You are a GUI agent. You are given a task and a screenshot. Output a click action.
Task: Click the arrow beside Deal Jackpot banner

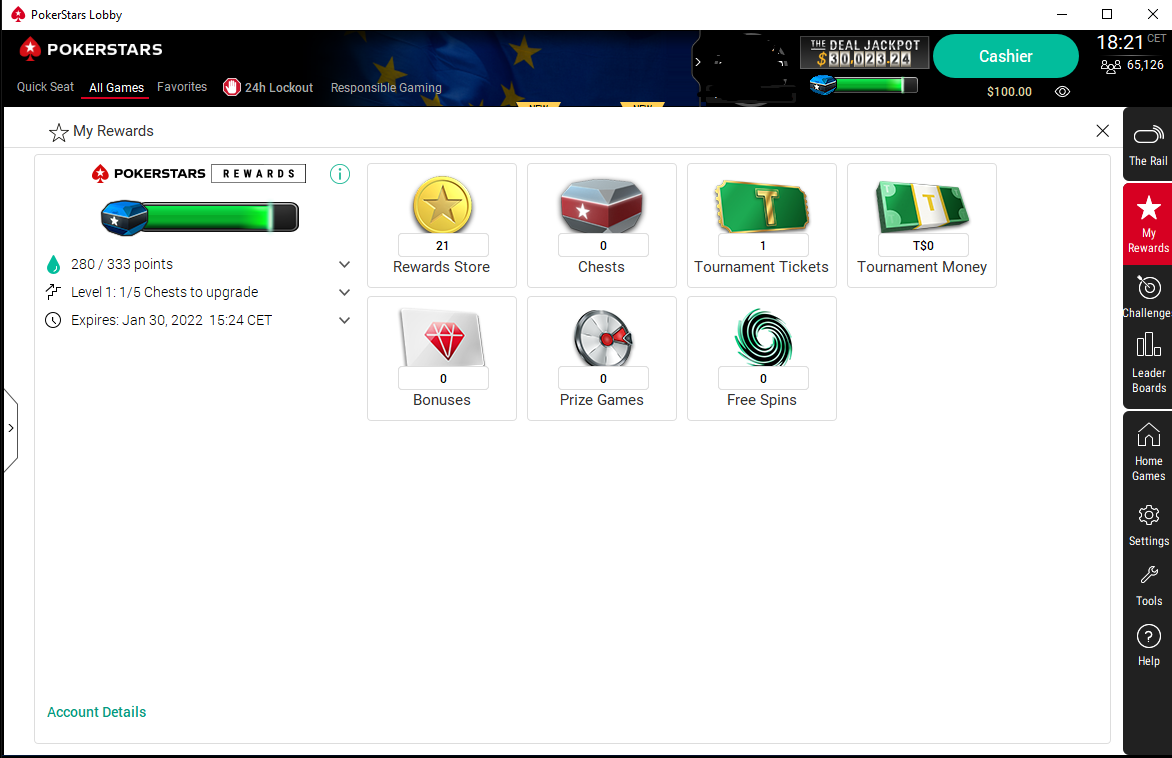[698, 62]
